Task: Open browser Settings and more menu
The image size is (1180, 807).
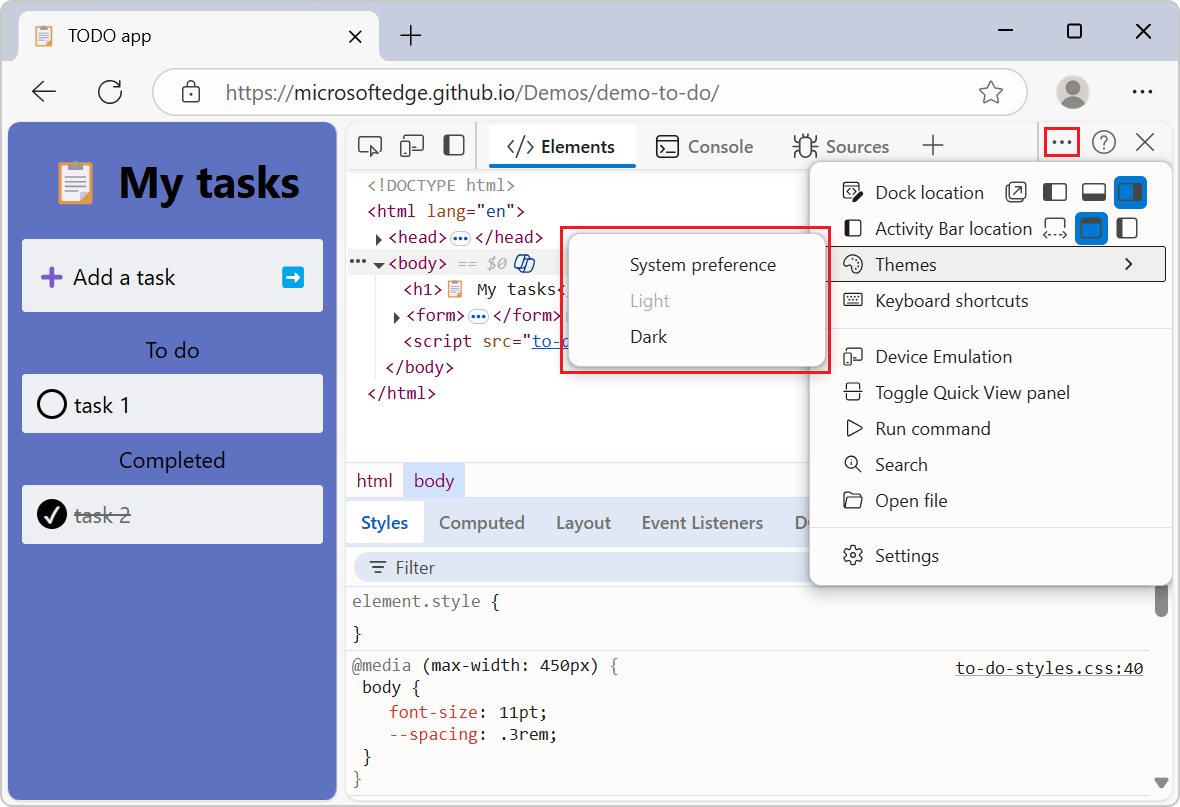Action: pyautogui.click(x=1142, y=92)
